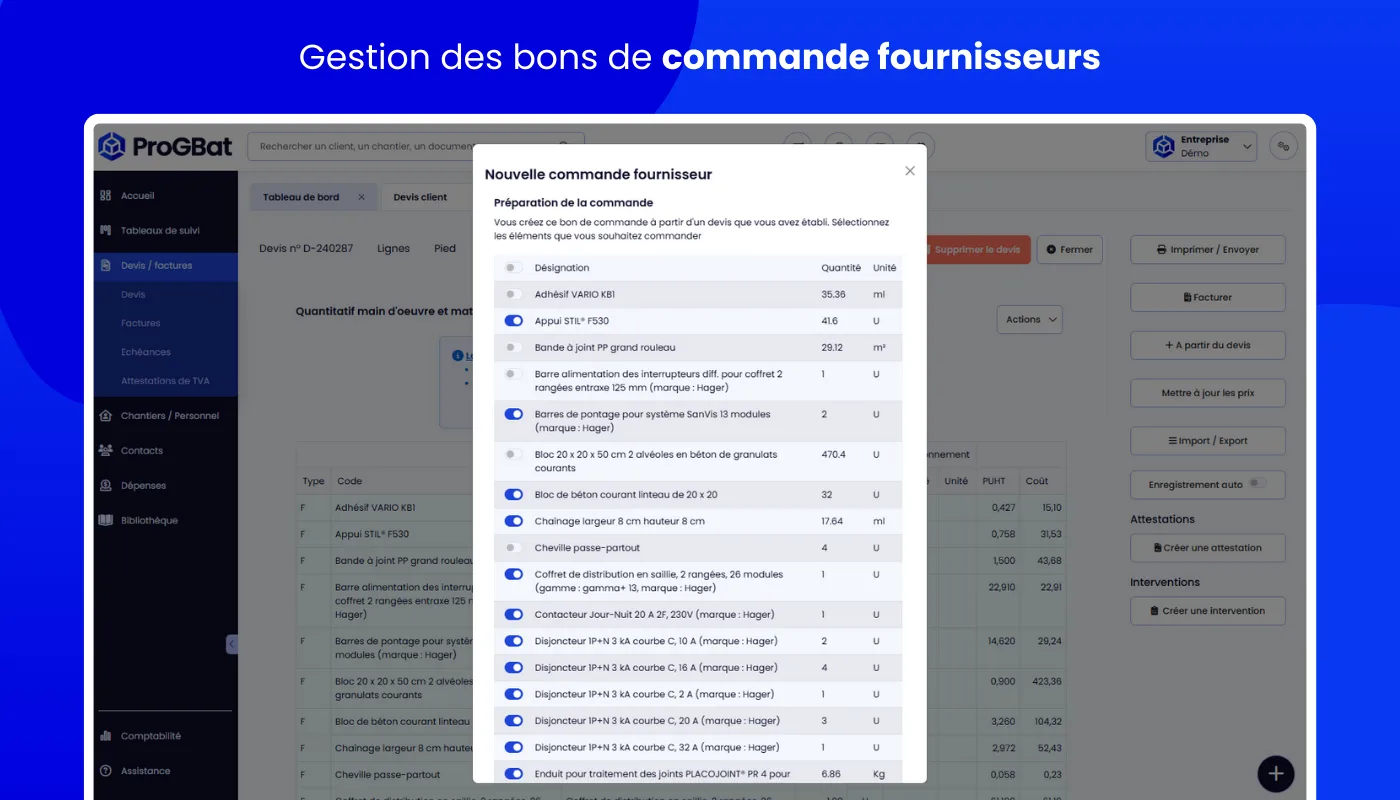The height and width of the screenshot is (800, 1400).
Task: Enable the Bloc 20 x 20 x 50 cm switch
Action: (x=514, y=454)
